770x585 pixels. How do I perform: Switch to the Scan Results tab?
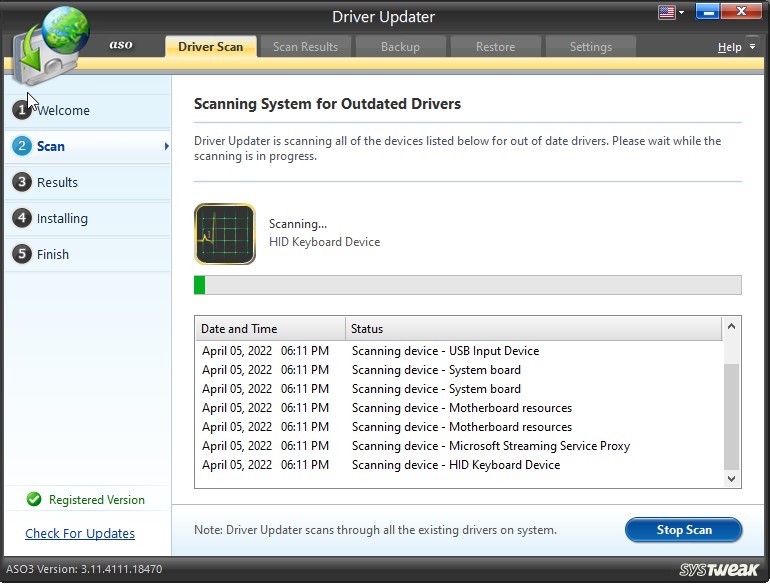[305, 47]
